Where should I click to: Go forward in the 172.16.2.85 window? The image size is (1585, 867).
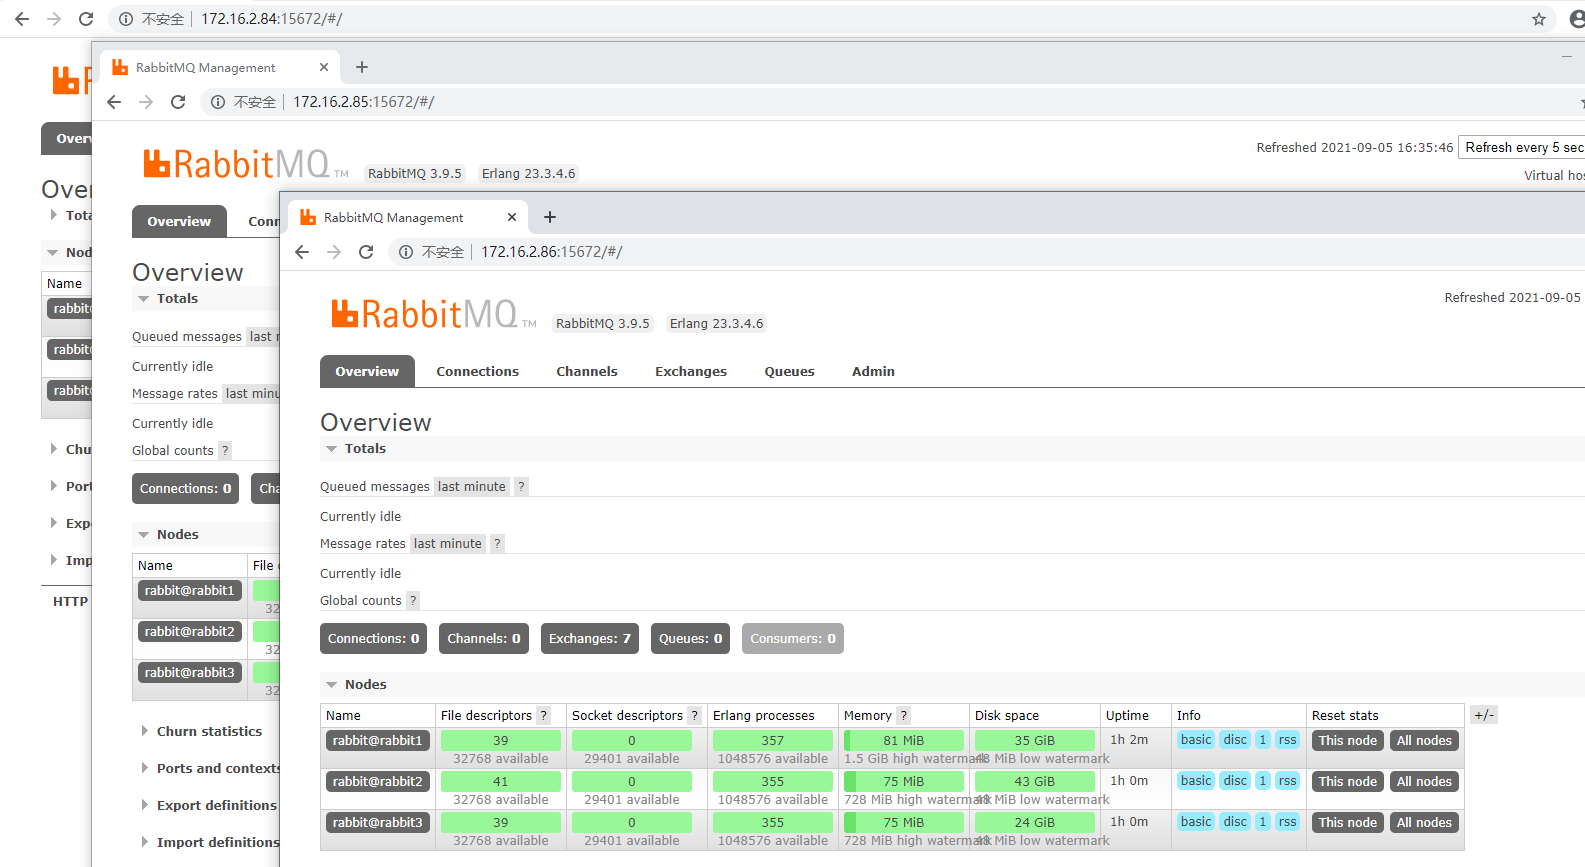[146, 102]
